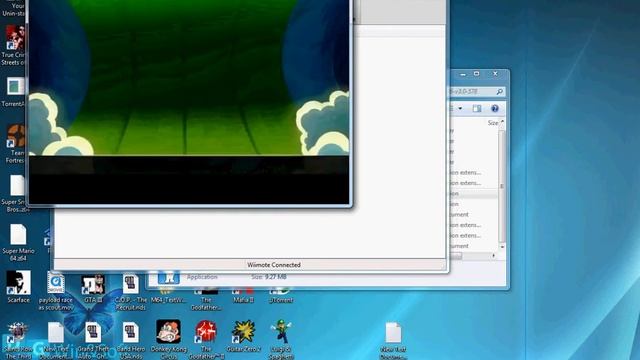Open Explorer help question-mark icon
640x360 pixels.
[x=495, y=109]
